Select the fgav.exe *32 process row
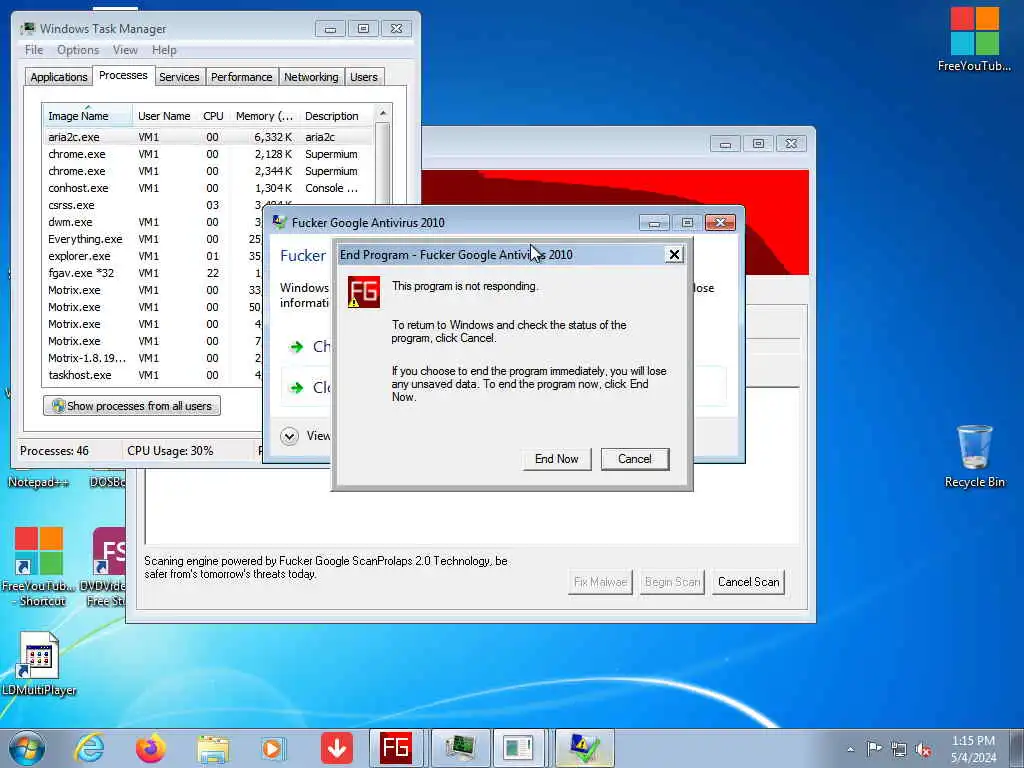The height and width of the screenshot is (768, 1024). point(153,273)
